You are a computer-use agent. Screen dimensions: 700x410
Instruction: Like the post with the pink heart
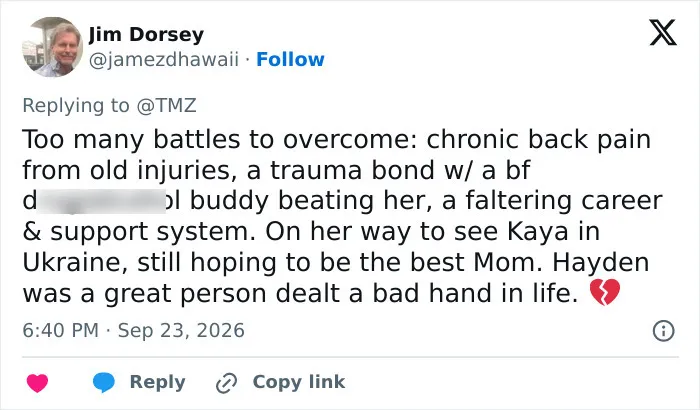click(37, 383)
